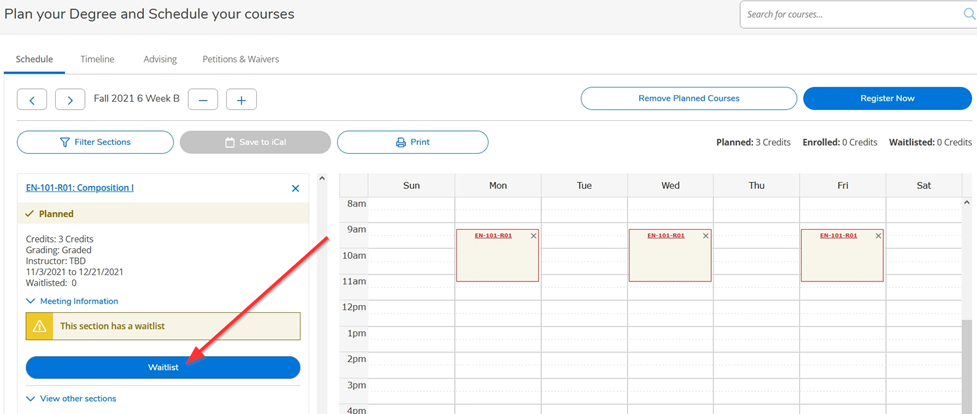The width and height of the screenshot is (977, 414).
Task: Remove Monday EN-101-R01 block with X
Action: click(533, 236)
